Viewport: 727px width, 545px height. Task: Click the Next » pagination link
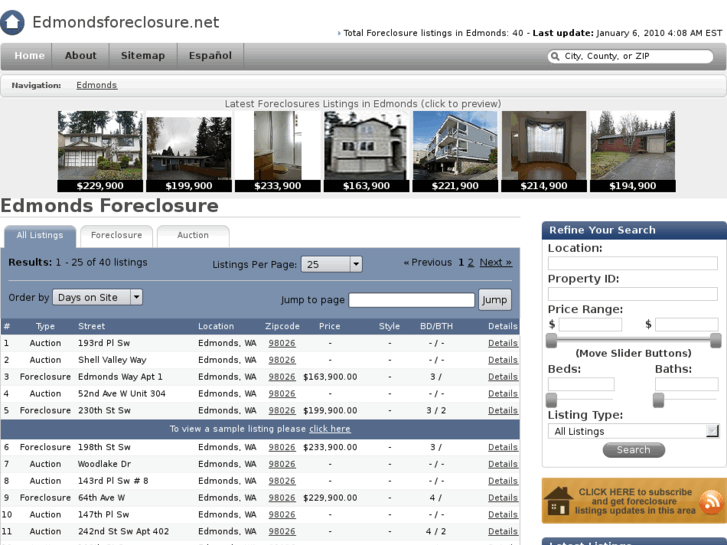(496, 263)
